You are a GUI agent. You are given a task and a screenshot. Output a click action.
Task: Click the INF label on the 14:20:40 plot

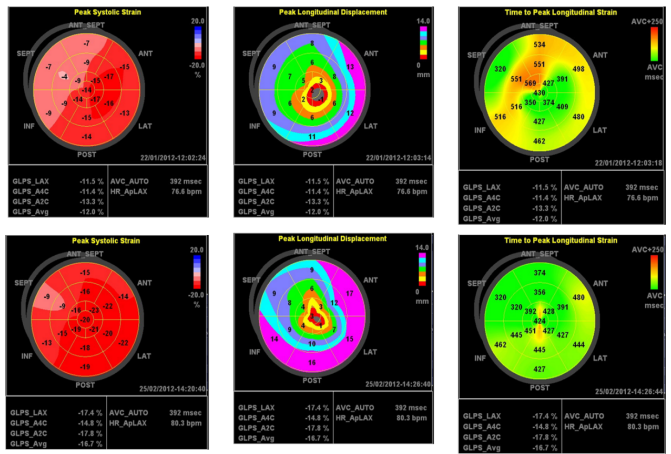[27, 356]
